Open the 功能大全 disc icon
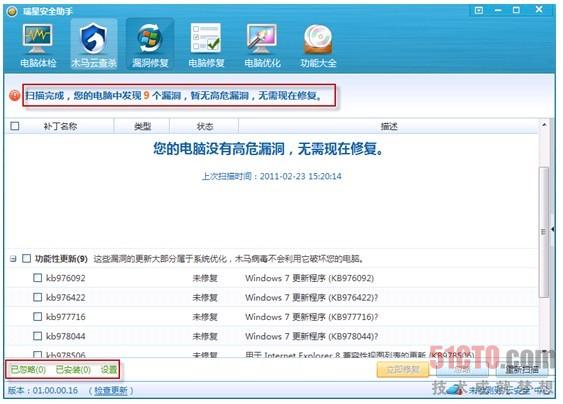Screen dimensions: 563x404 pyautogui.click(x=318, y=39)
